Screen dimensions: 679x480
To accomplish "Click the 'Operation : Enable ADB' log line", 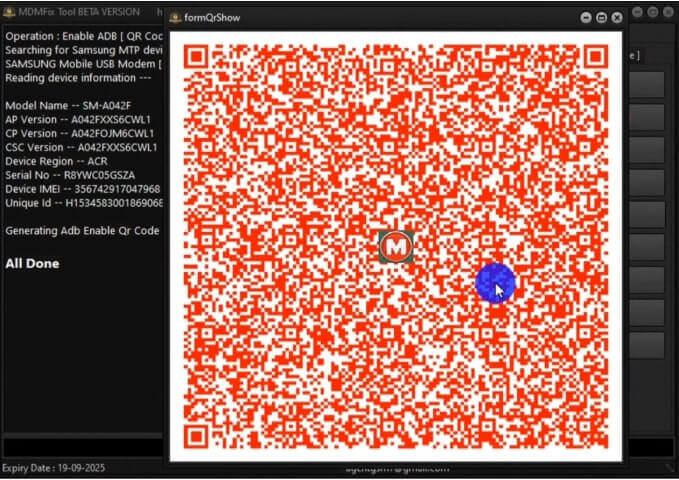I will click(x=84, y=36).
